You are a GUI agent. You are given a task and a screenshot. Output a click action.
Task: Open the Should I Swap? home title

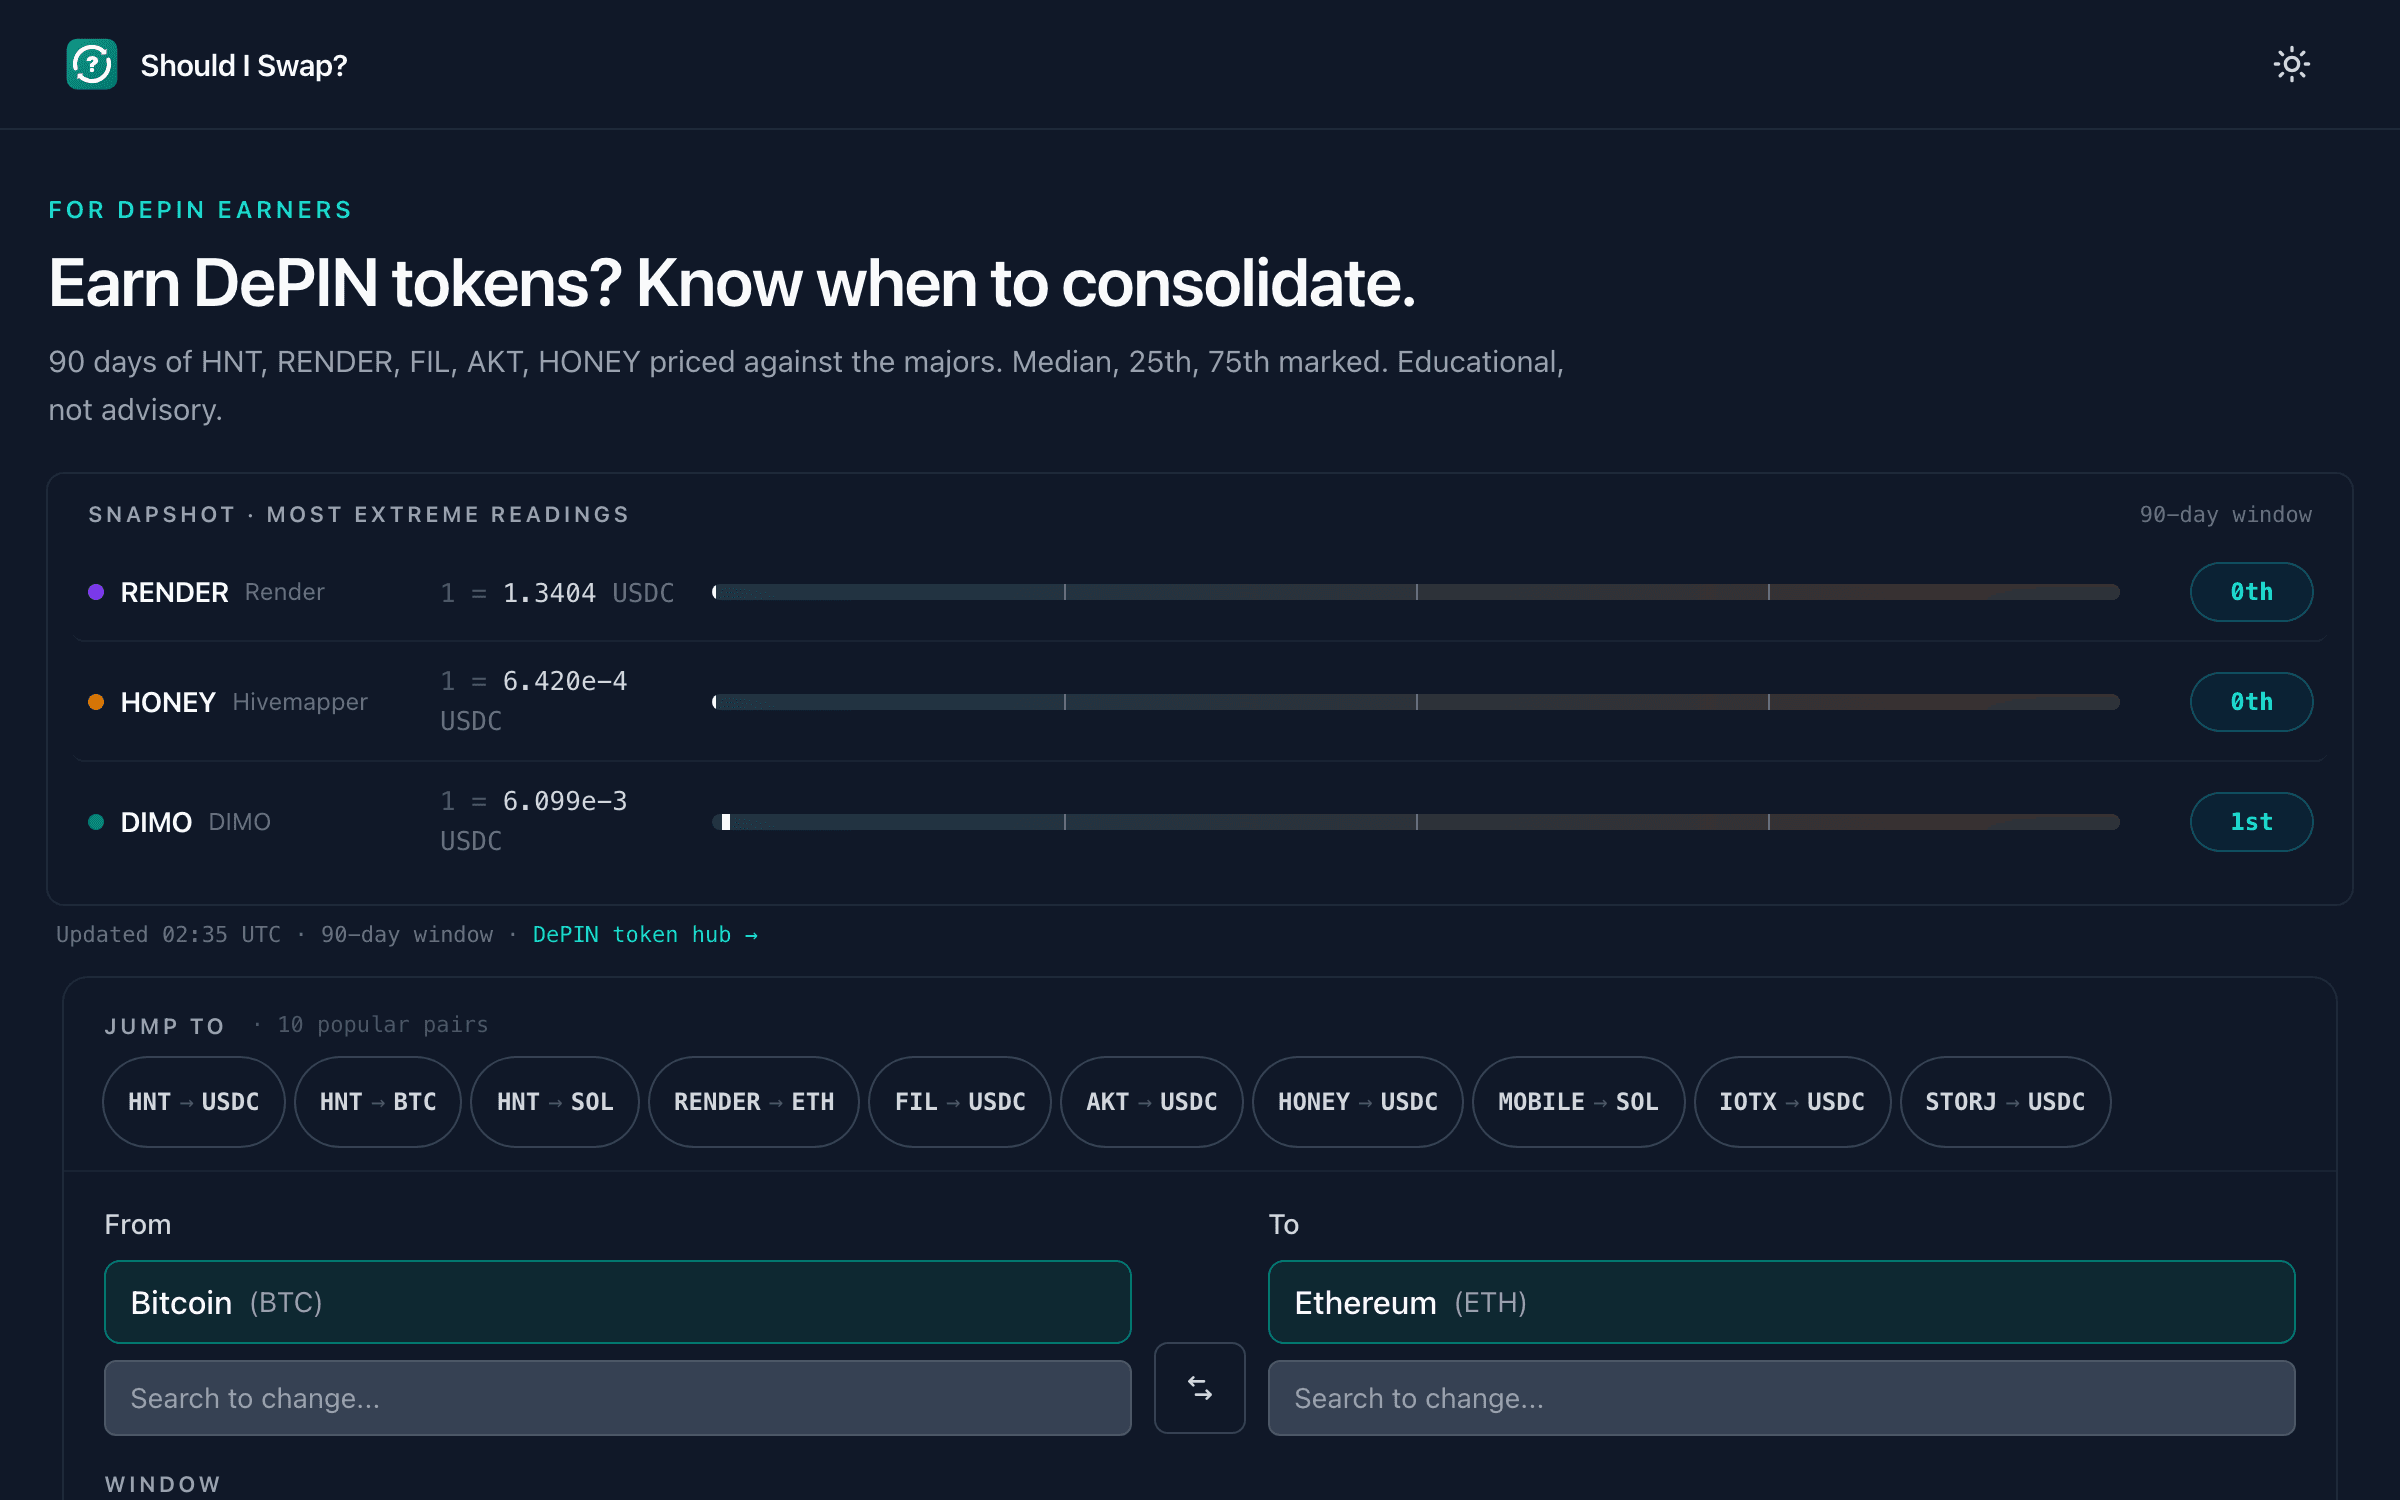click(x=244, y=66)
